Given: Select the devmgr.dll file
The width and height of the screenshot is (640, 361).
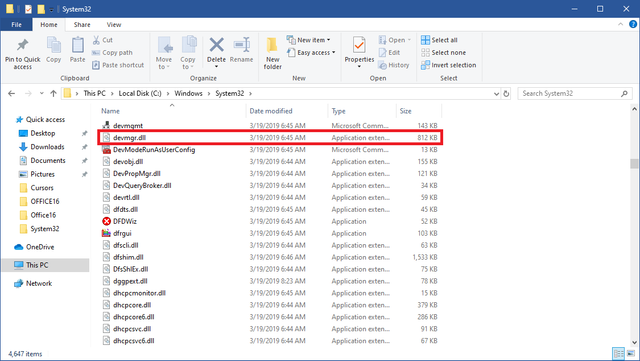Looking at the screenshot, I should pyautogui.click(x=270, y=138).
